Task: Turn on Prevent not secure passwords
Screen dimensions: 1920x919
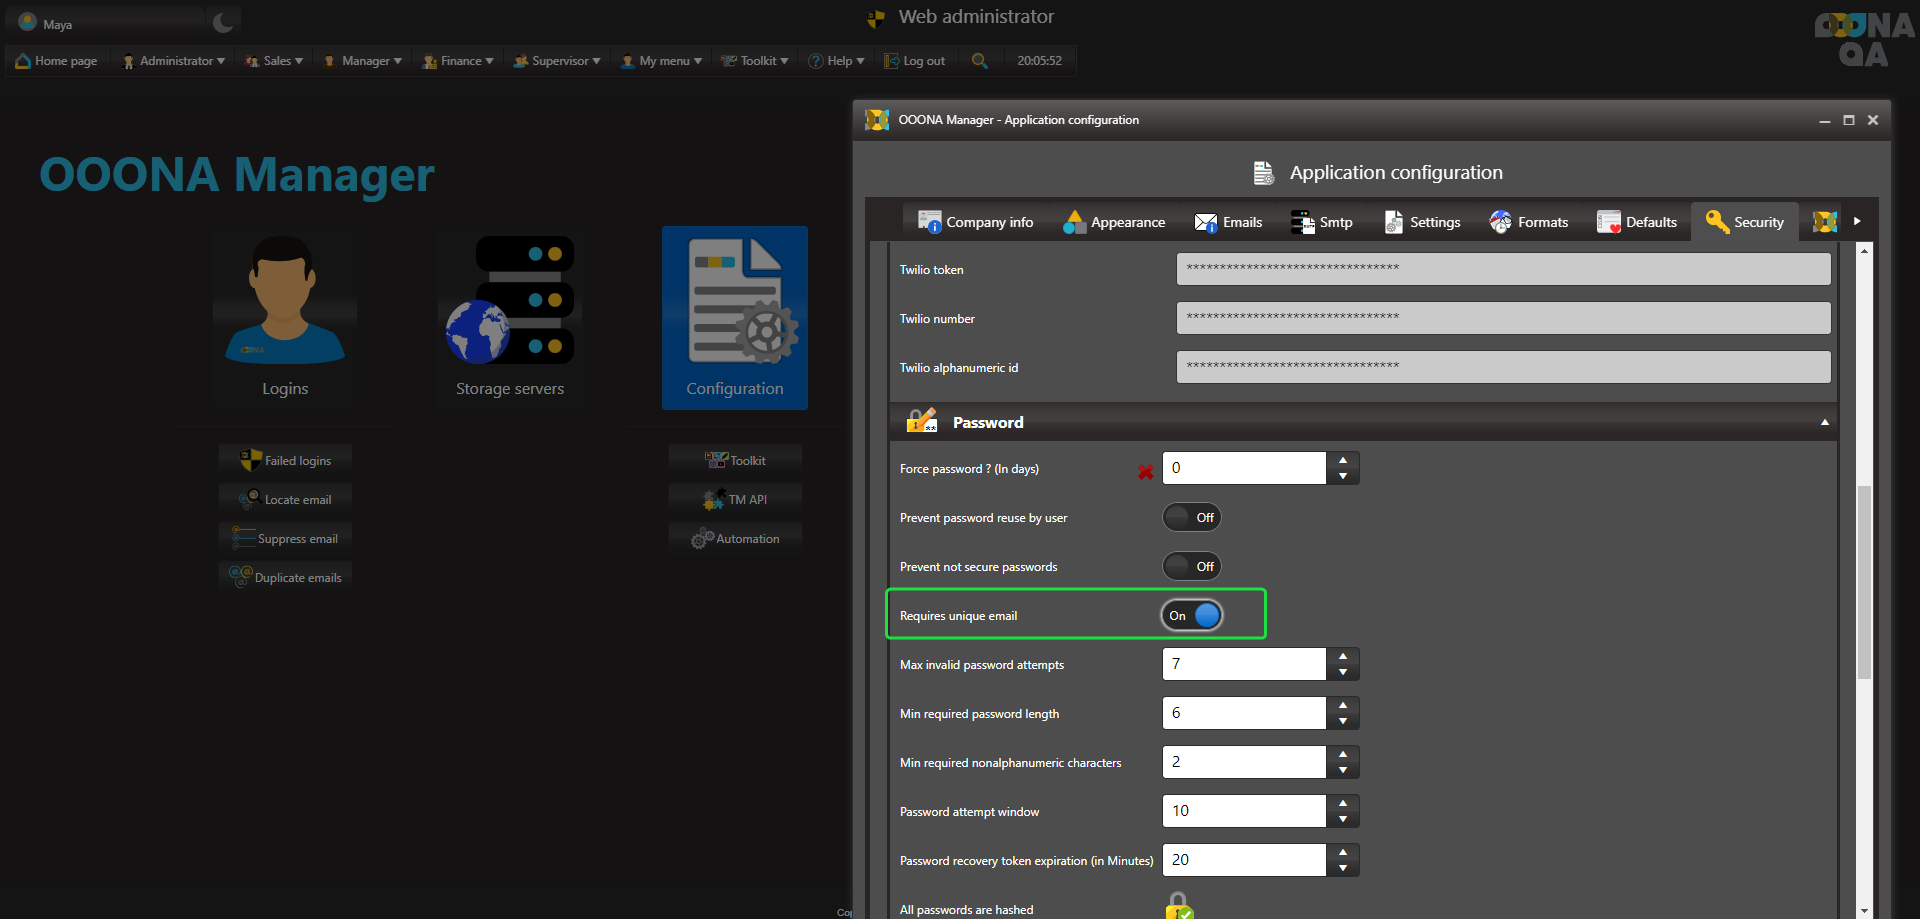Action: tap(1191, 566)
